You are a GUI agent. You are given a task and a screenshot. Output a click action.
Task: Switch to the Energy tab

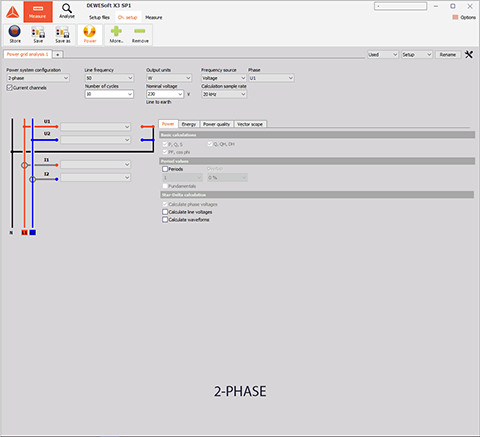189,124
